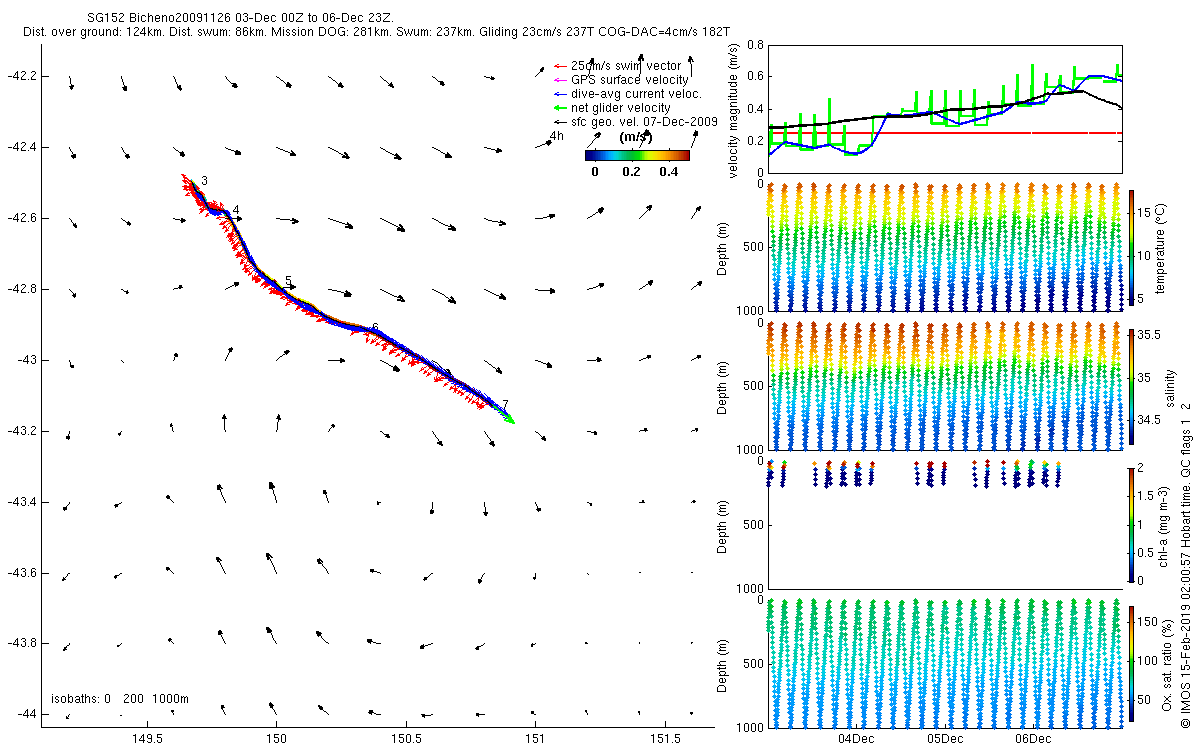Click day marker '3' on the glider track
This screenshot has height=750, width=1200.
(x=204, y=181)
